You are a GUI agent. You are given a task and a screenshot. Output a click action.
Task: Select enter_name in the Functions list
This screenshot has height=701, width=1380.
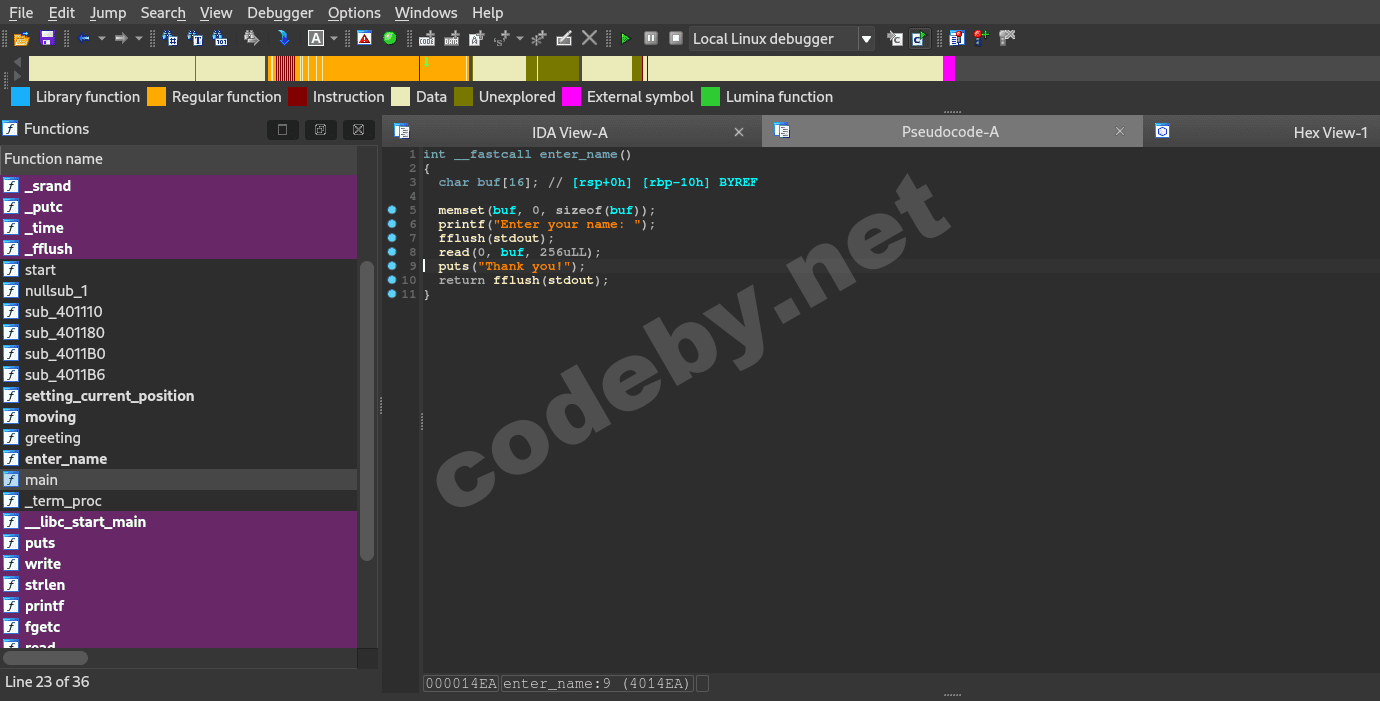pos(66,459)
